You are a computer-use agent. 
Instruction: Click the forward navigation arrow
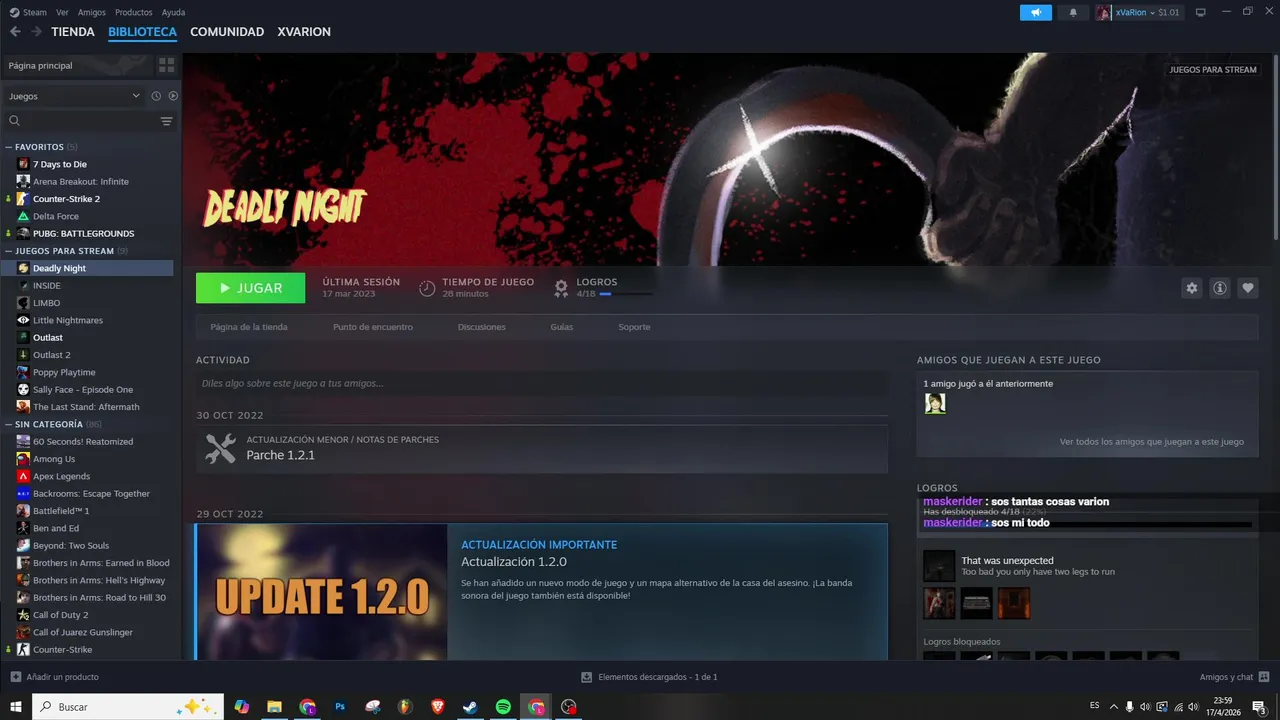click(37, 32)
